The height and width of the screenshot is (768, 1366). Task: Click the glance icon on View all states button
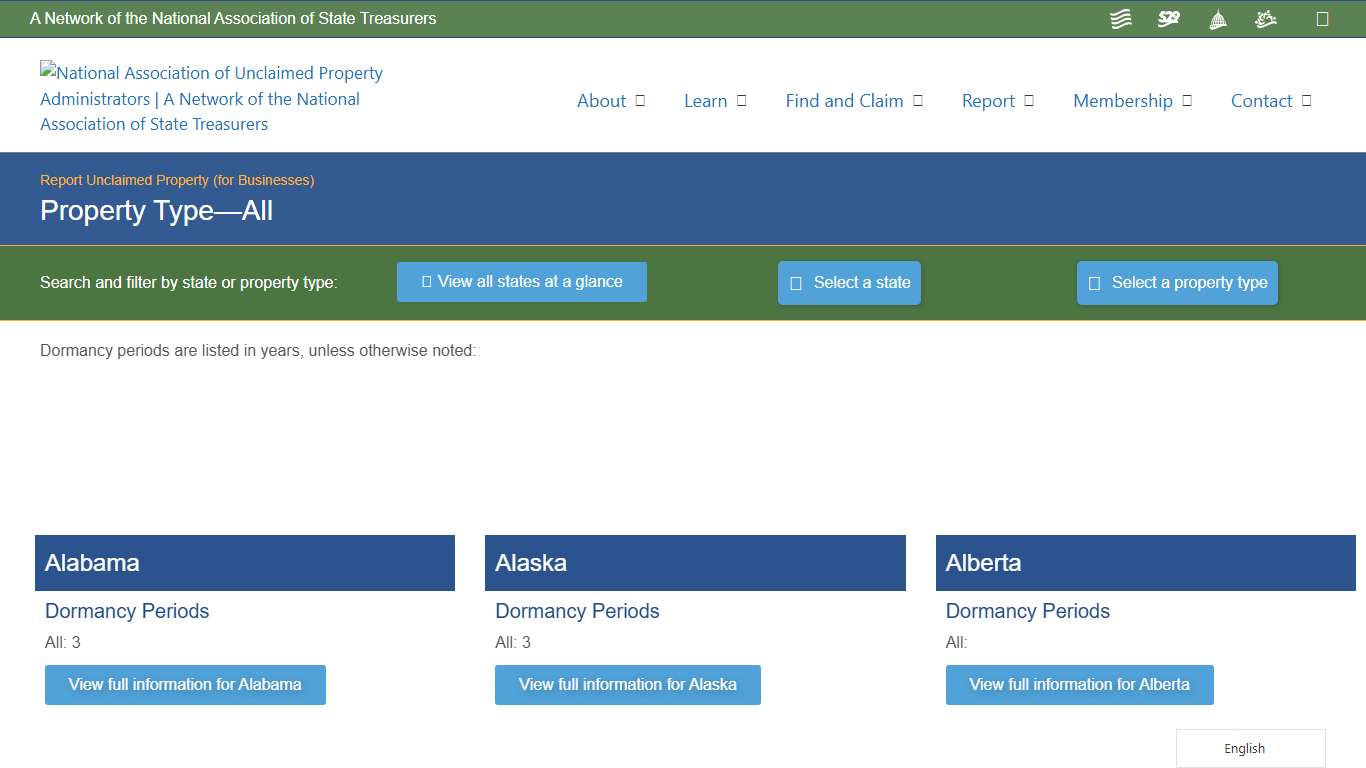[x=425, y=282]
